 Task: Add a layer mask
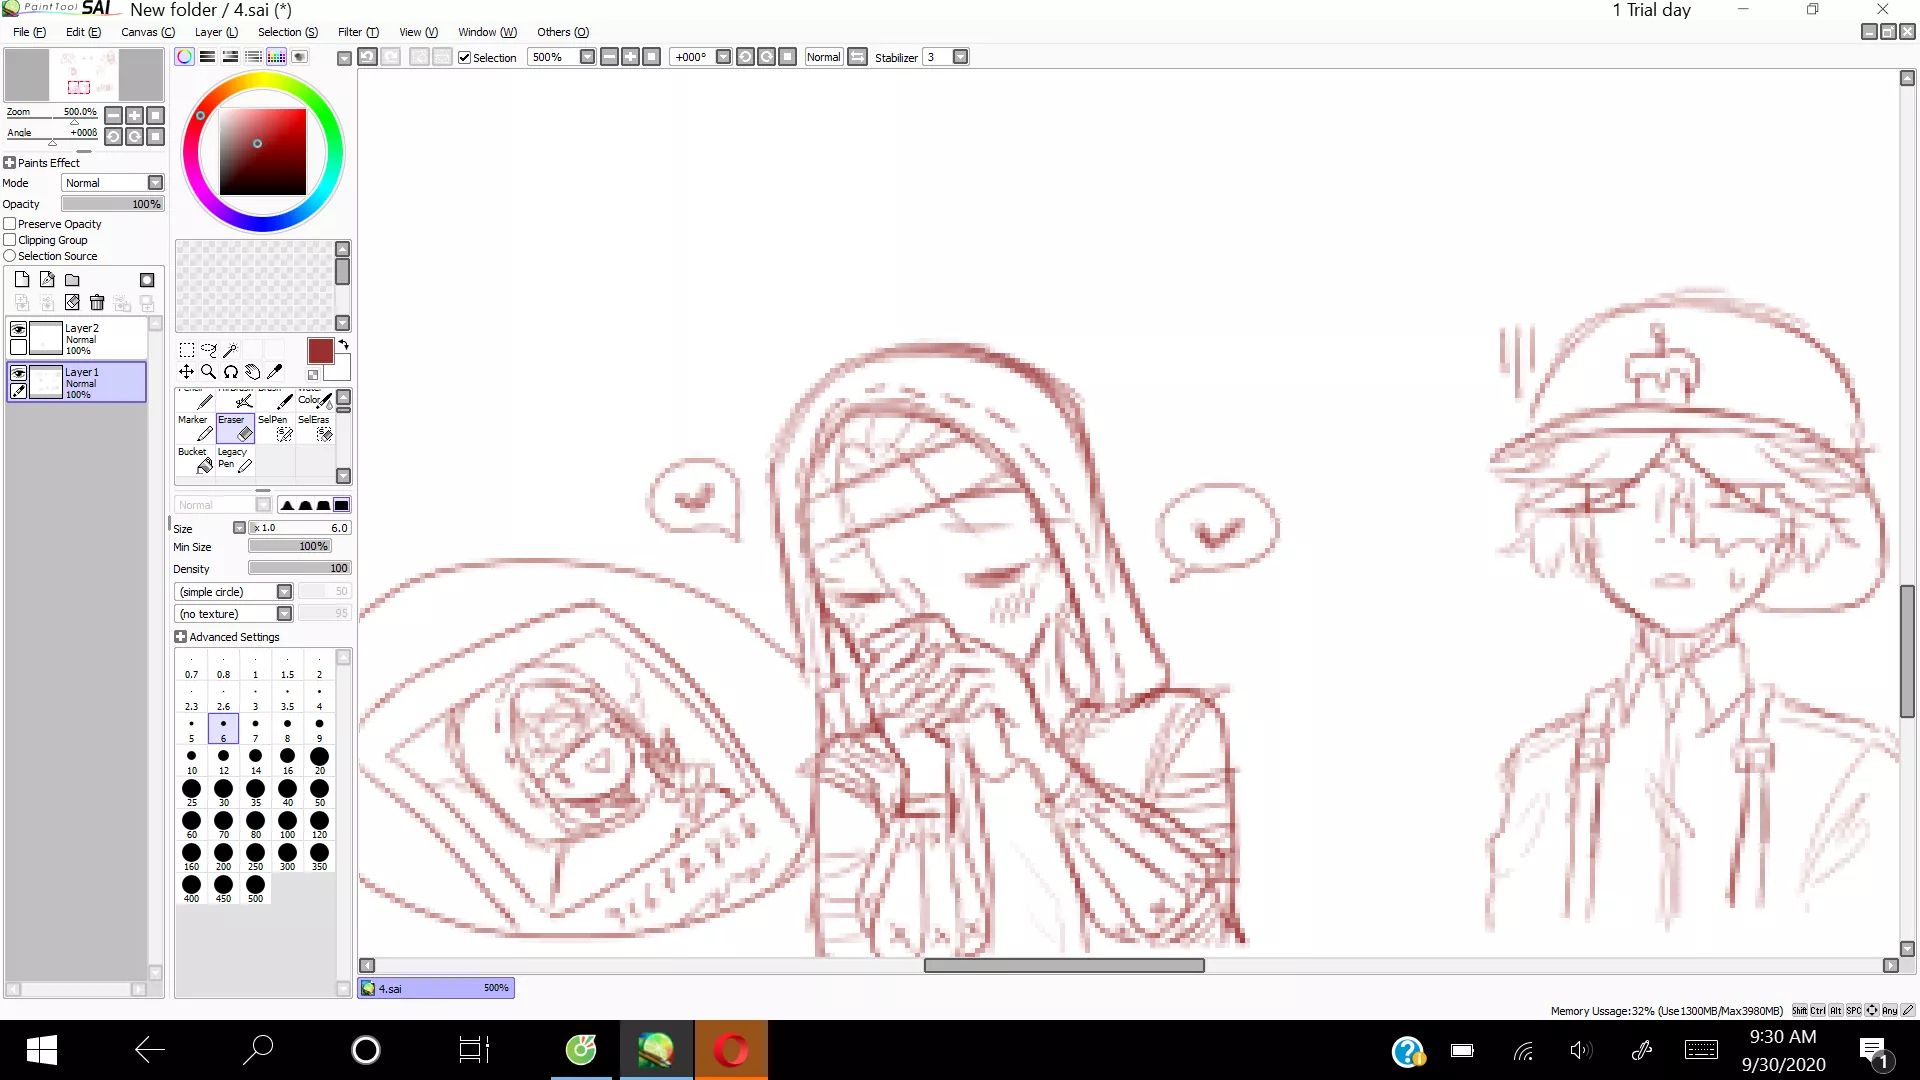(147, 280)
